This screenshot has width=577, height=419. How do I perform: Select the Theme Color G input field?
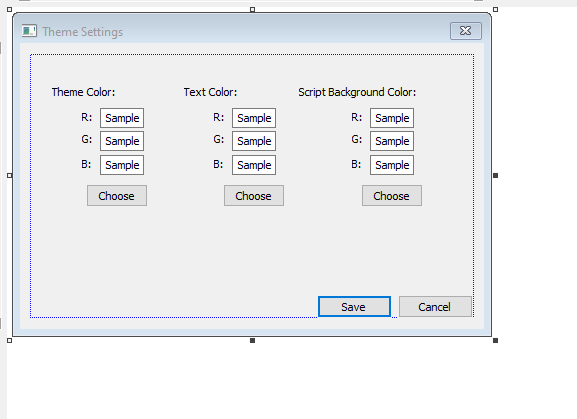tap(122, 141)
